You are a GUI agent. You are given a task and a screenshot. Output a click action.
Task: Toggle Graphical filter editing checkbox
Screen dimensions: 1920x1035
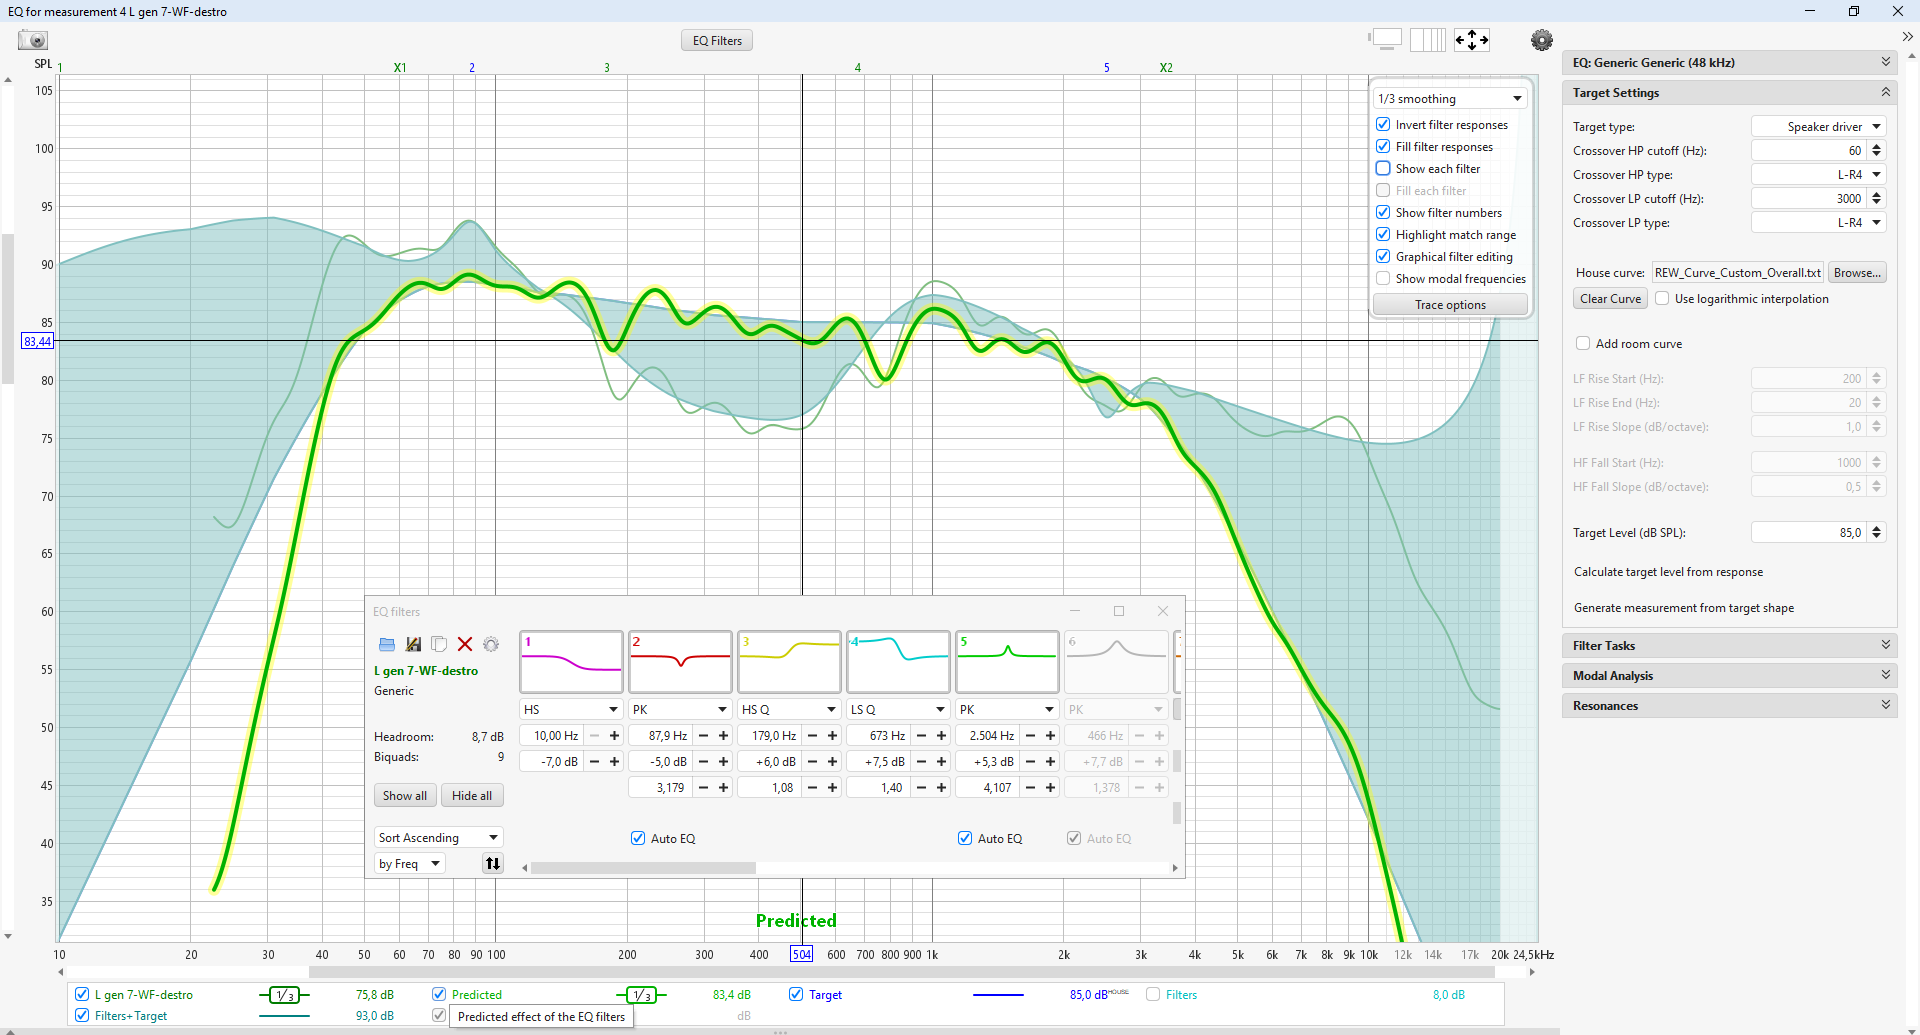1383,256
